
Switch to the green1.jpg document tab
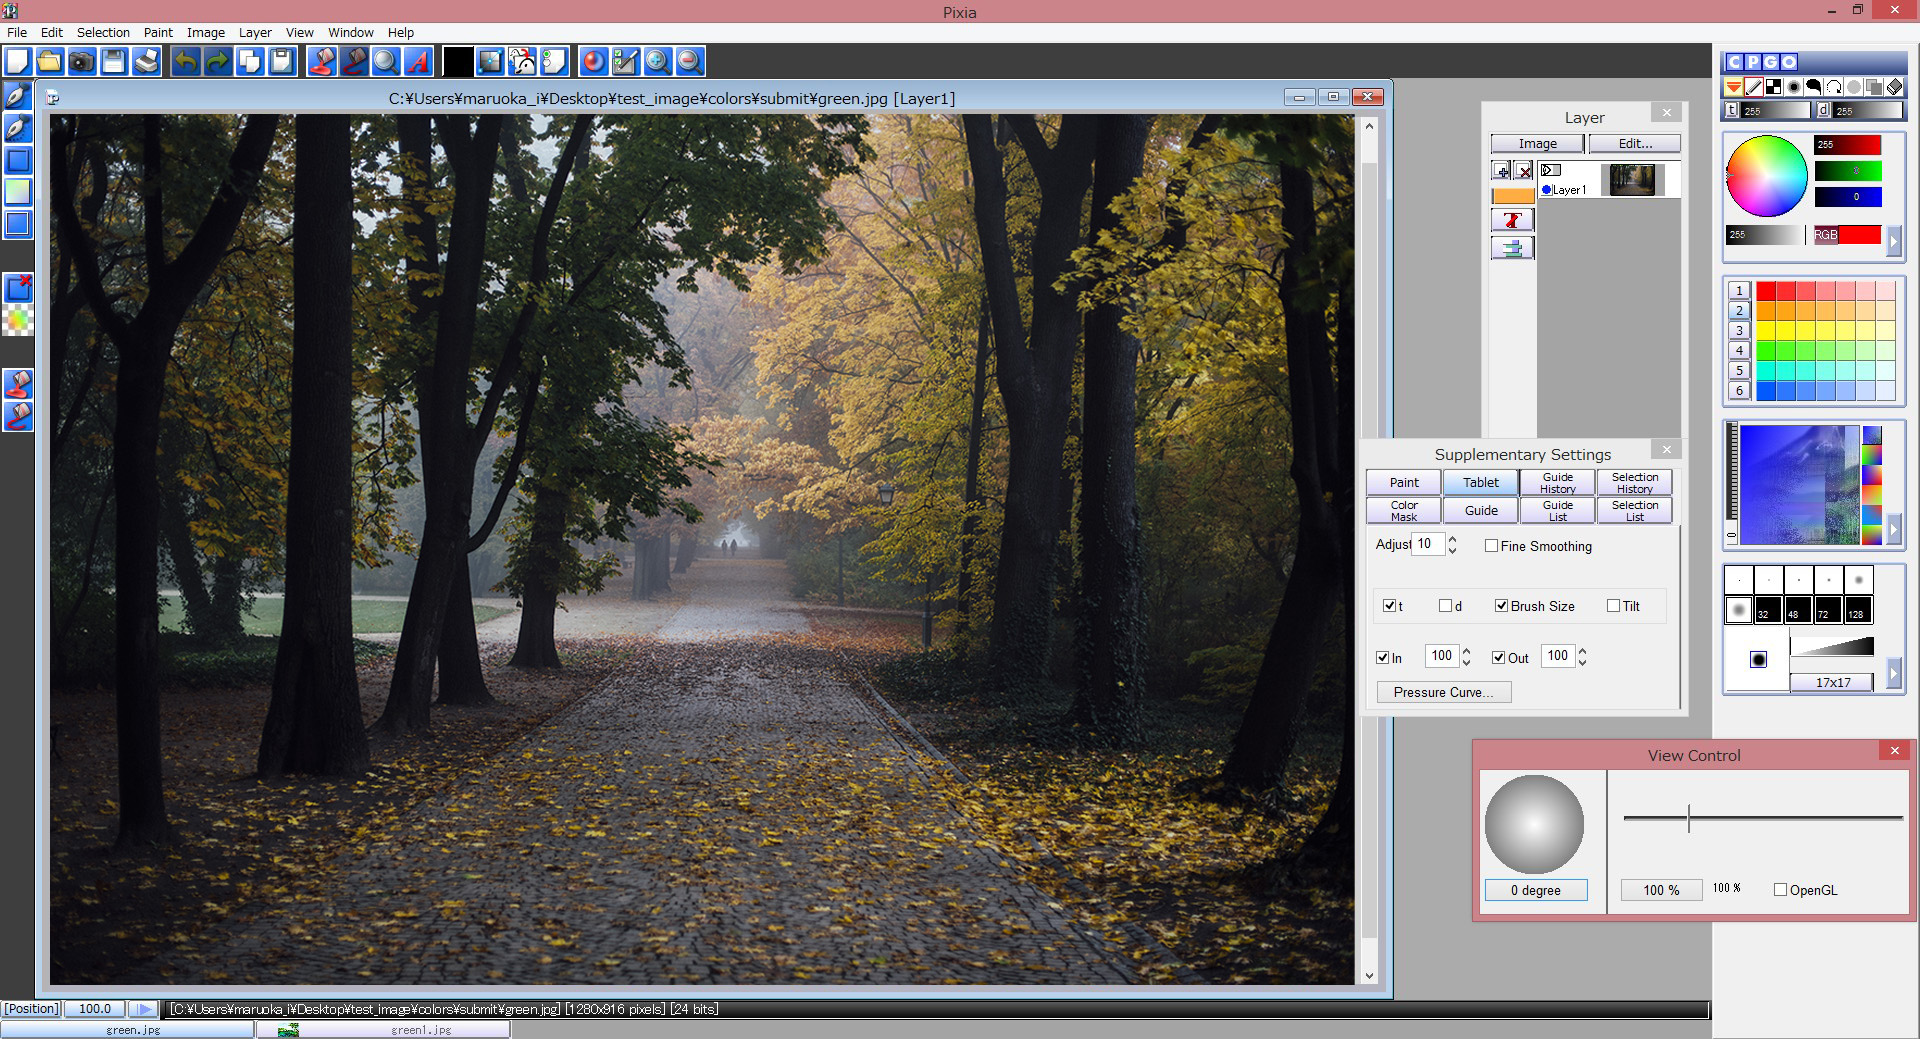point(421,1029)
